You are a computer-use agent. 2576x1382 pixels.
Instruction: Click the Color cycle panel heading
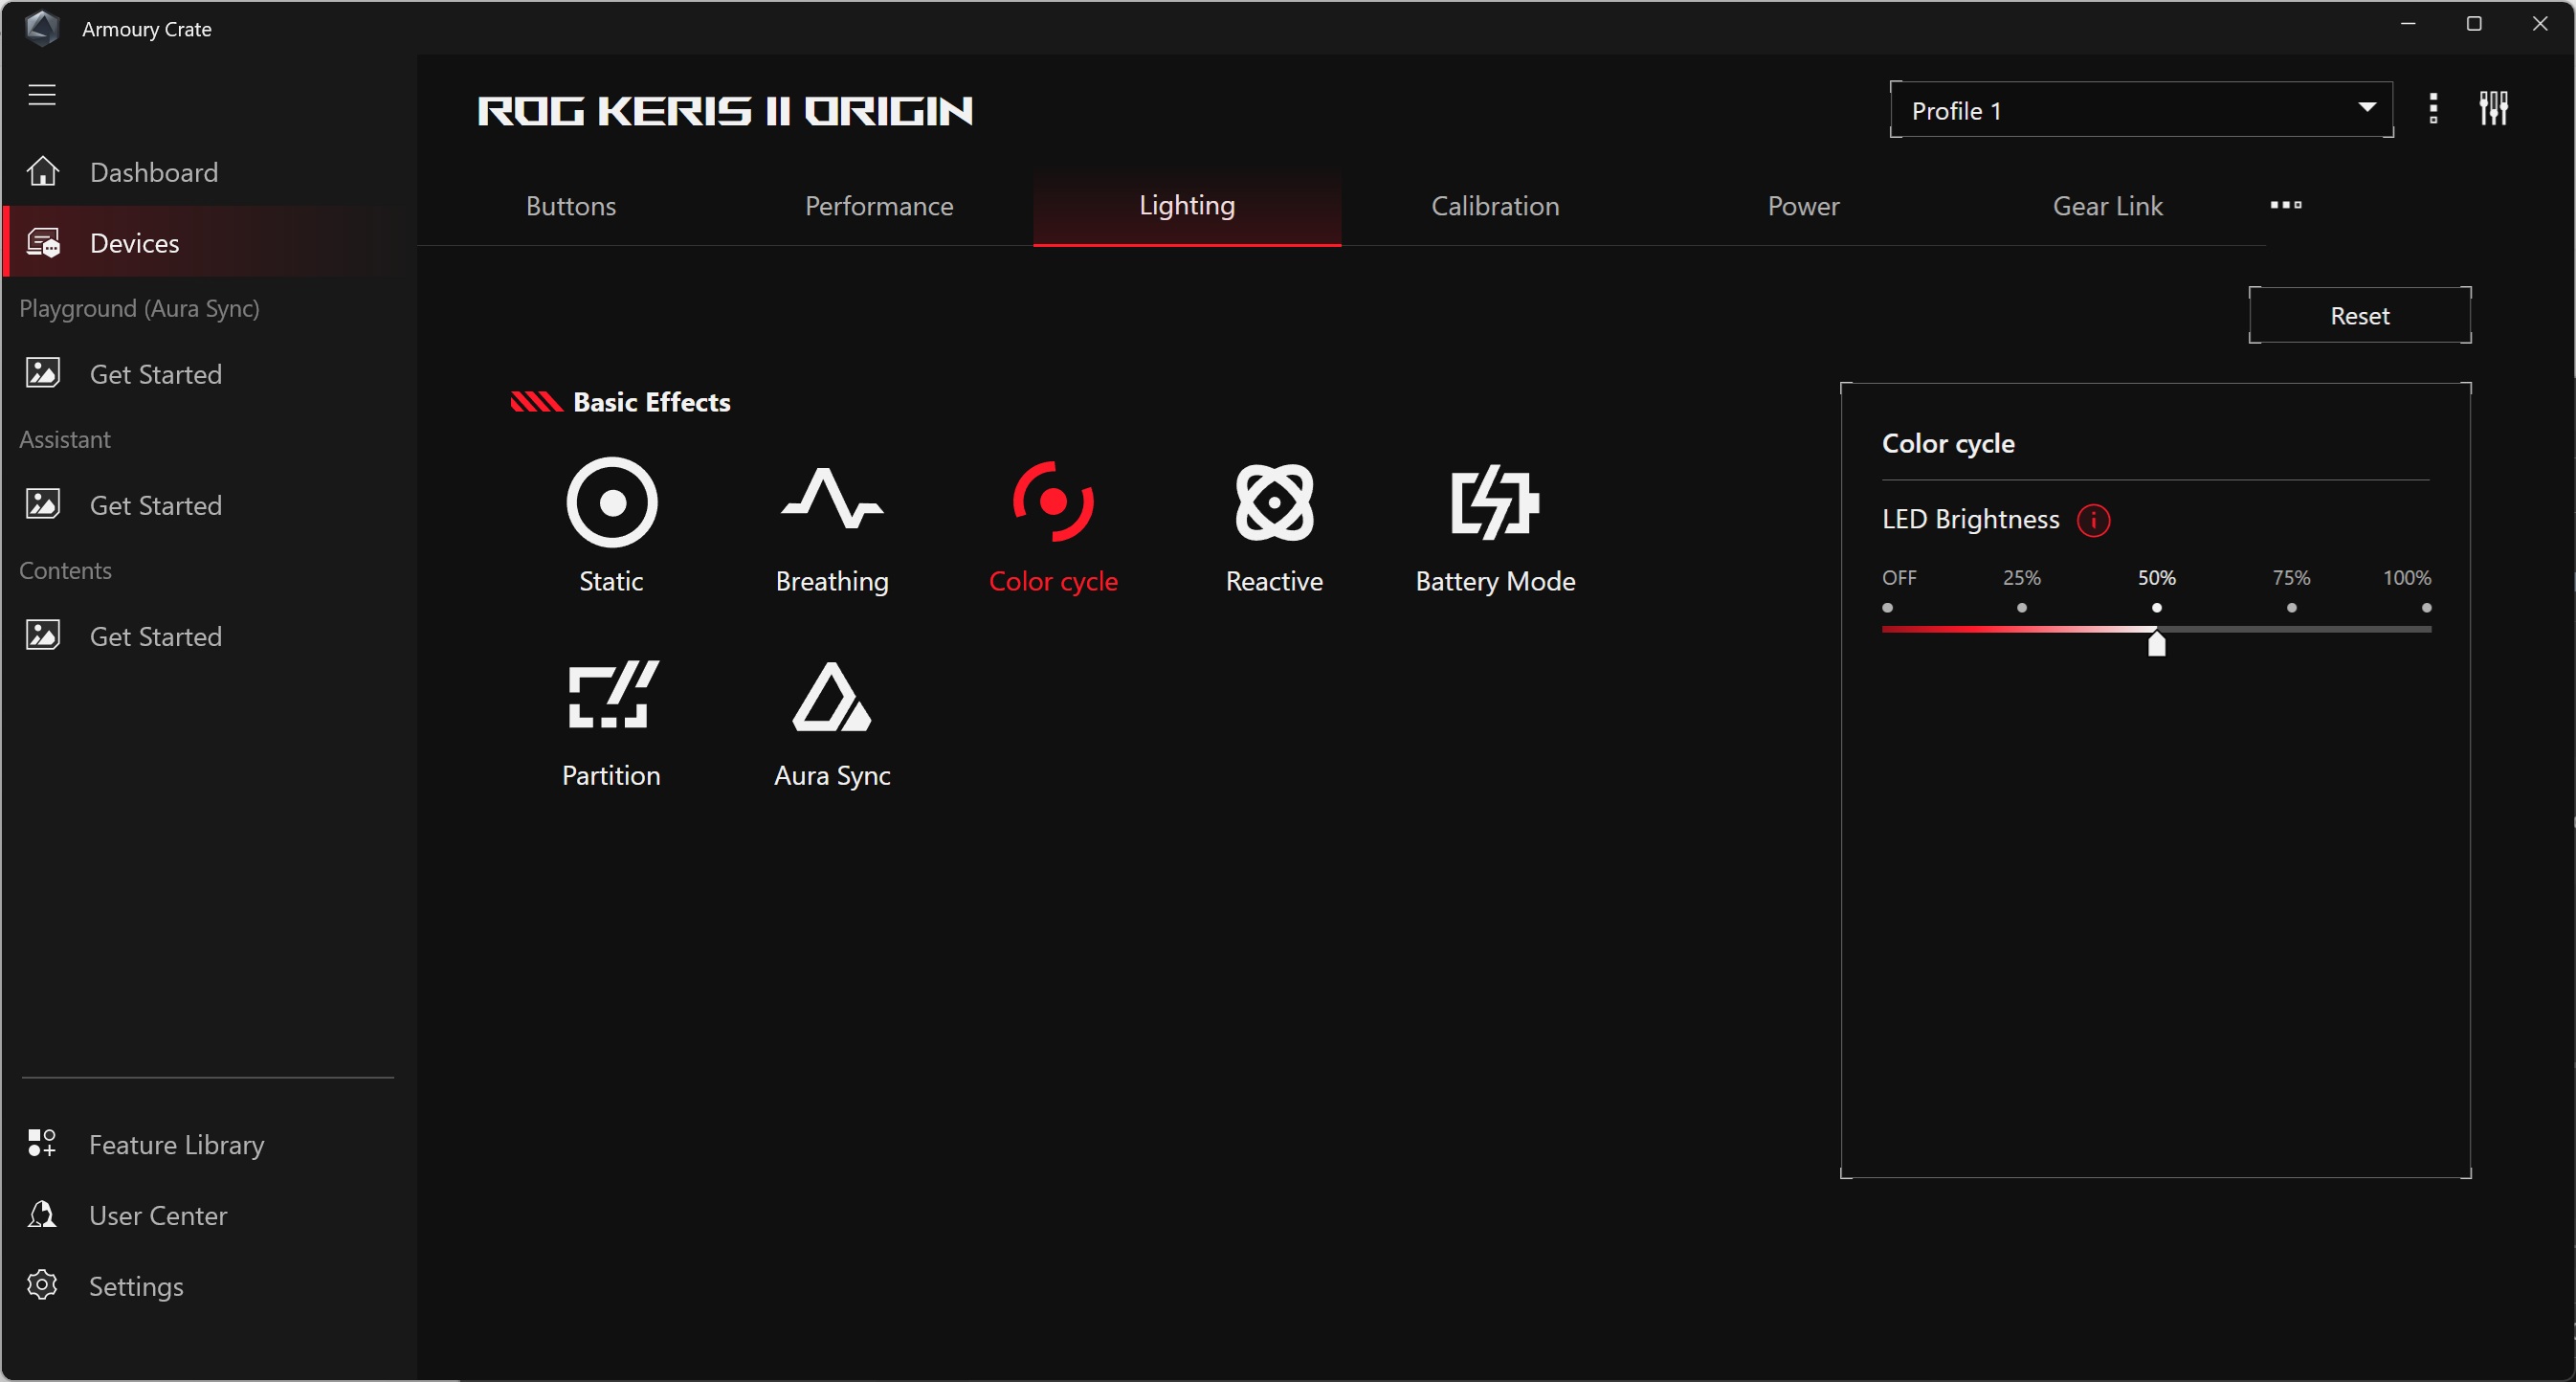pyautogui.click(x=1948, y=443)
